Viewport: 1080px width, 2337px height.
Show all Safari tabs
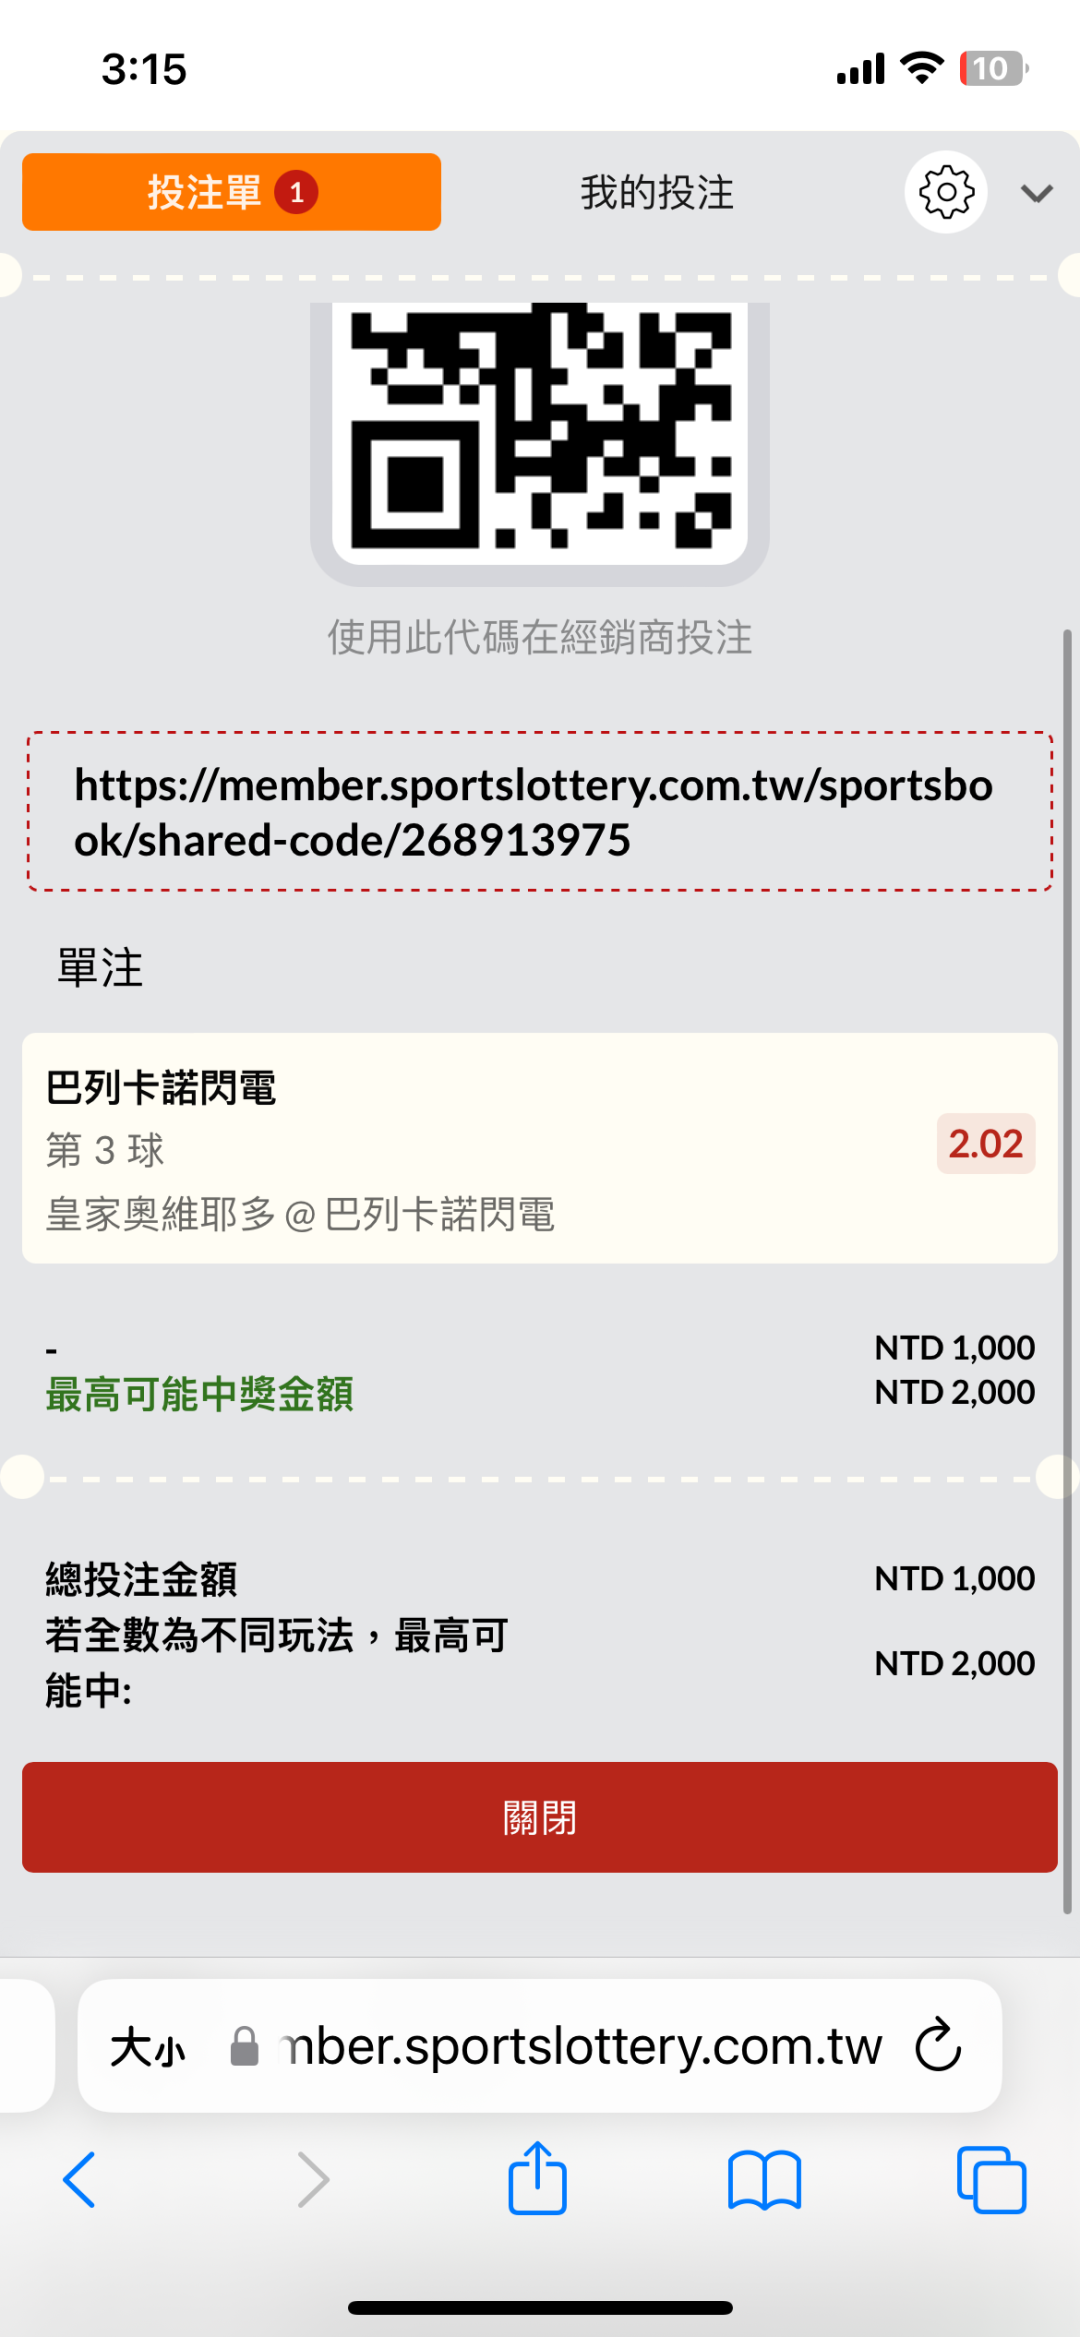991,2180
